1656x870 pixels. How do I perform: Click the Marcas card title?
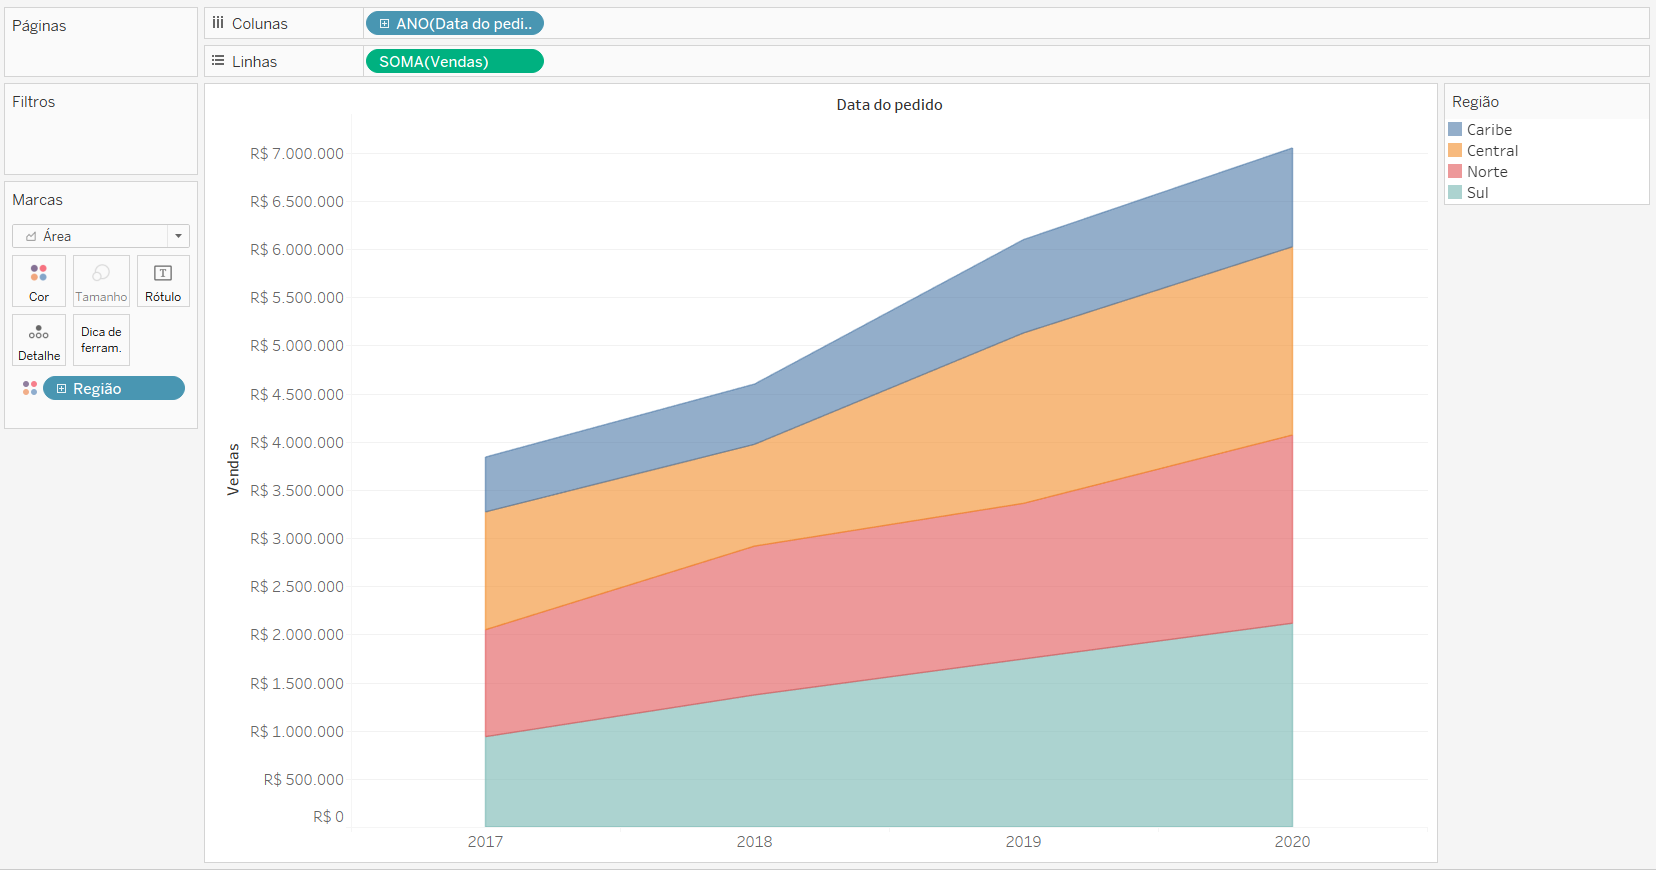(x=37, y=200)
